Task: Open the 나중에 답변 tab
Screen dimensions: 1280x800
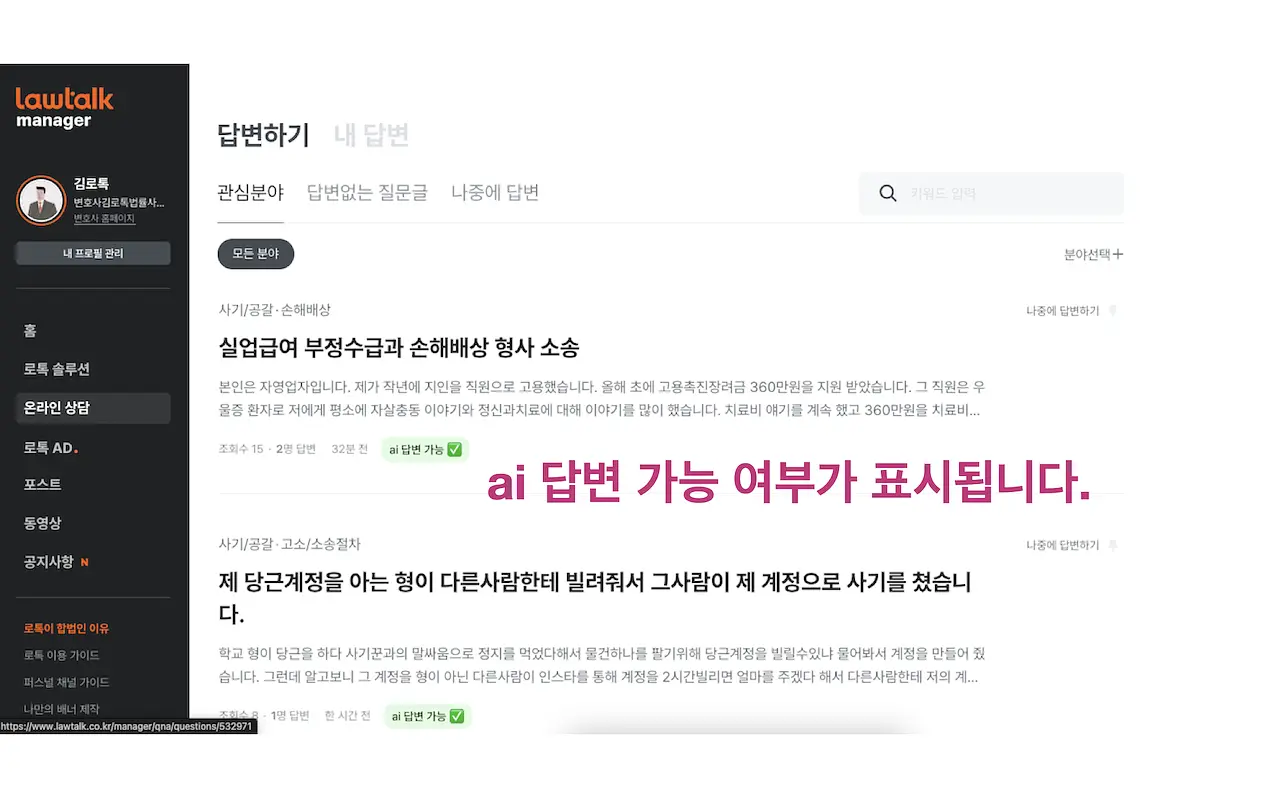Action: 495,192
